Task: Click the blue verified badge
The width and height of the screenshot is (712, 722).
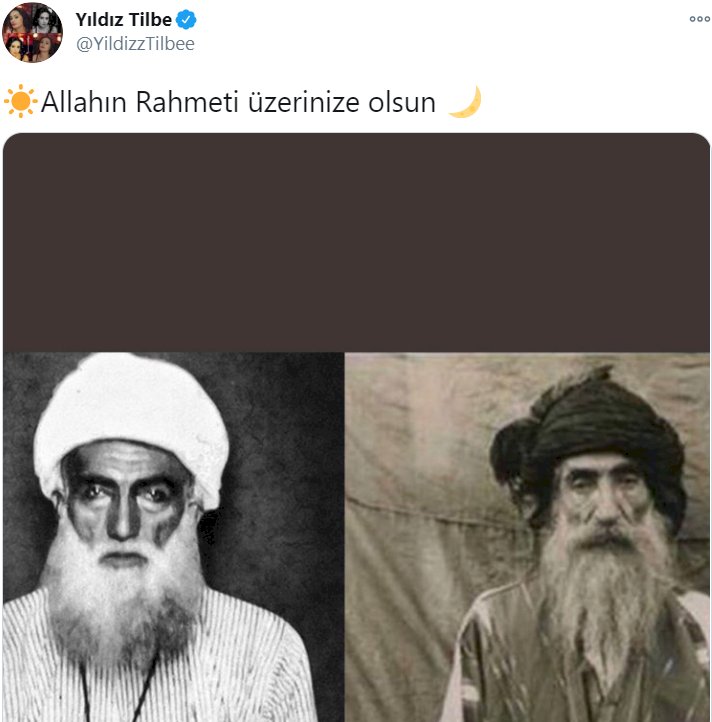Action: (x=186, y=20)
